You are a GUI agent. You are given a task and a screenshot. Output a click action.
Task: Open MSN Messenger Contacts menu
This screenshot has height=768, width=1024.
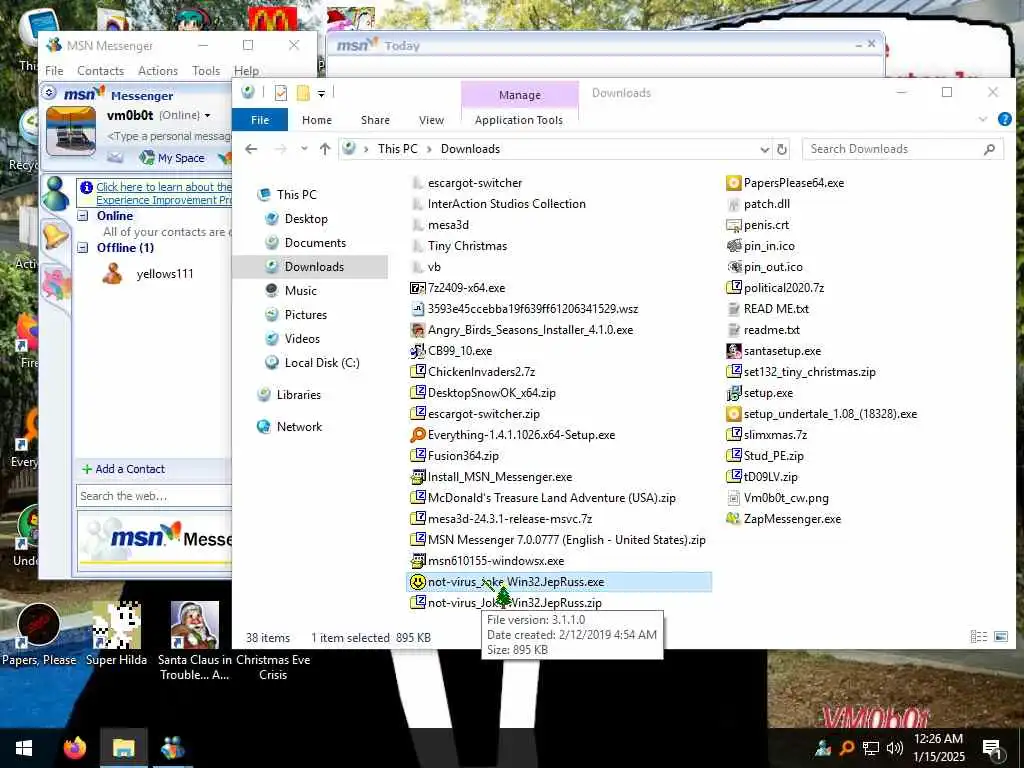101,71
